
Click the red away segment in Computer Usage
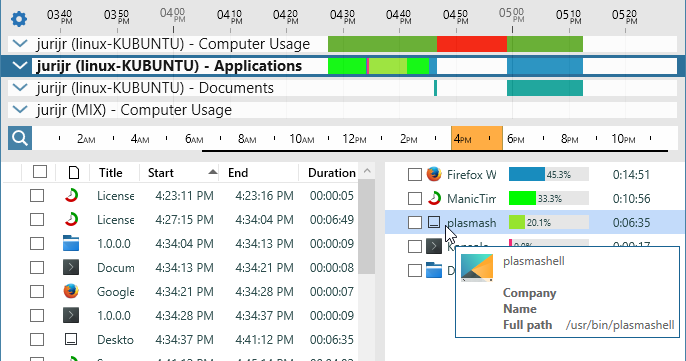tap(472, 44)
